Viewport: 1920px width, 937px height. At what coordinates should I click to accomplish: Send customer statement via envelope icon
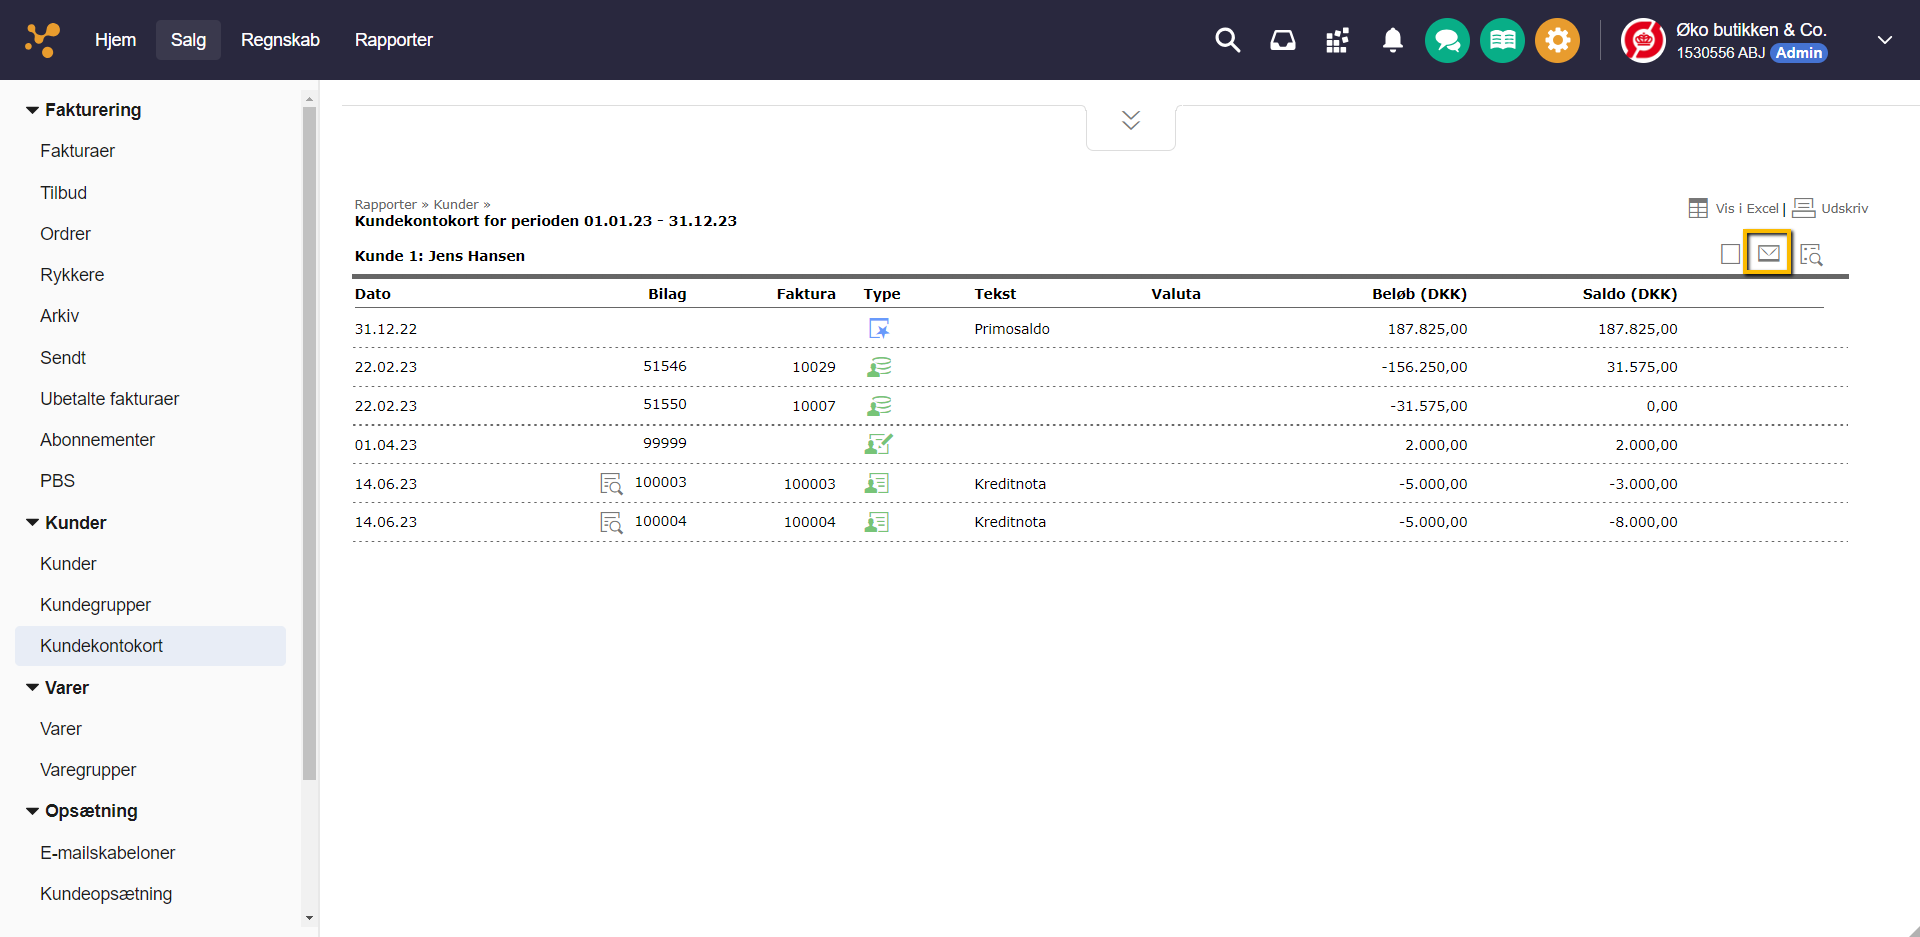pyautogui.click(x=1768, y=254)
